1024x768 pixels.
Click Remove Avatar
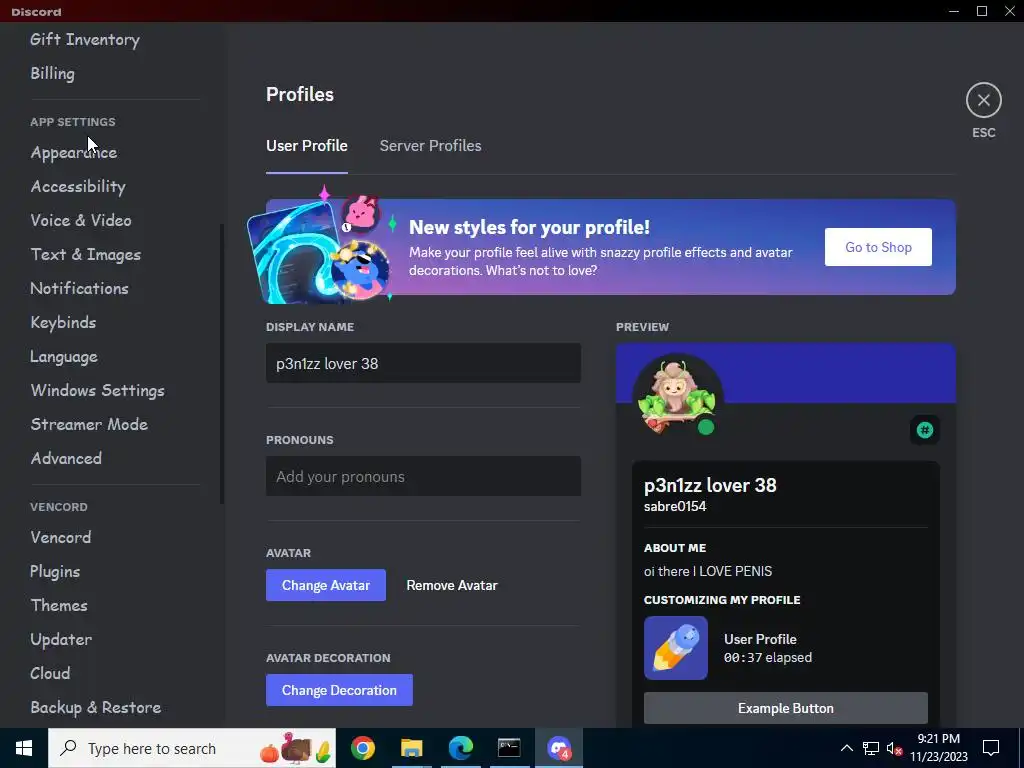pos(452,585)
